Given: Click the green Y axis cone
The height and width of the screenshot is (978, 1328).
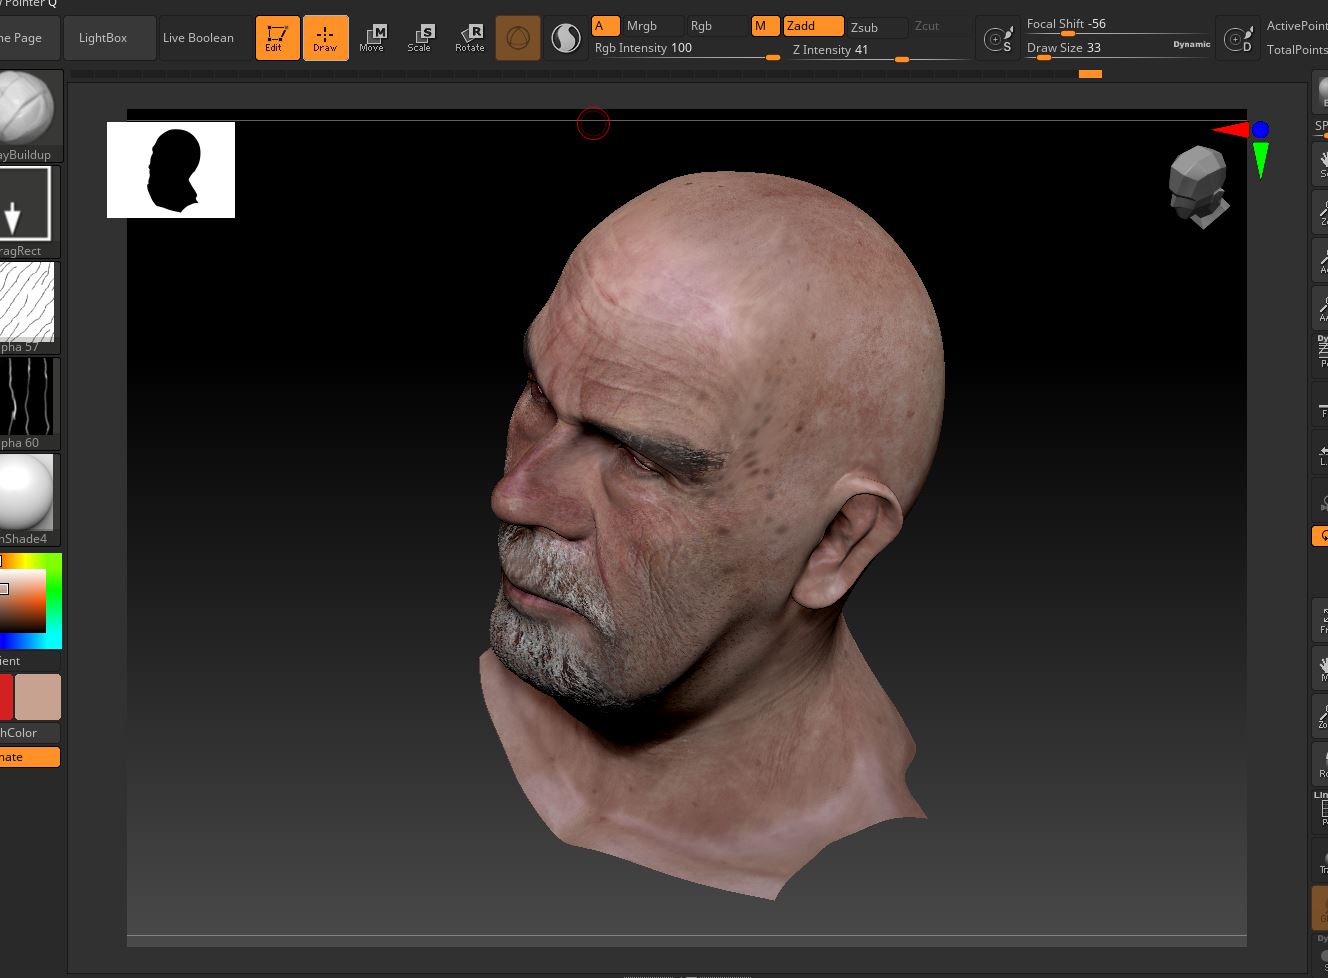Looking at the screenshot, I should click(1260, 160).
